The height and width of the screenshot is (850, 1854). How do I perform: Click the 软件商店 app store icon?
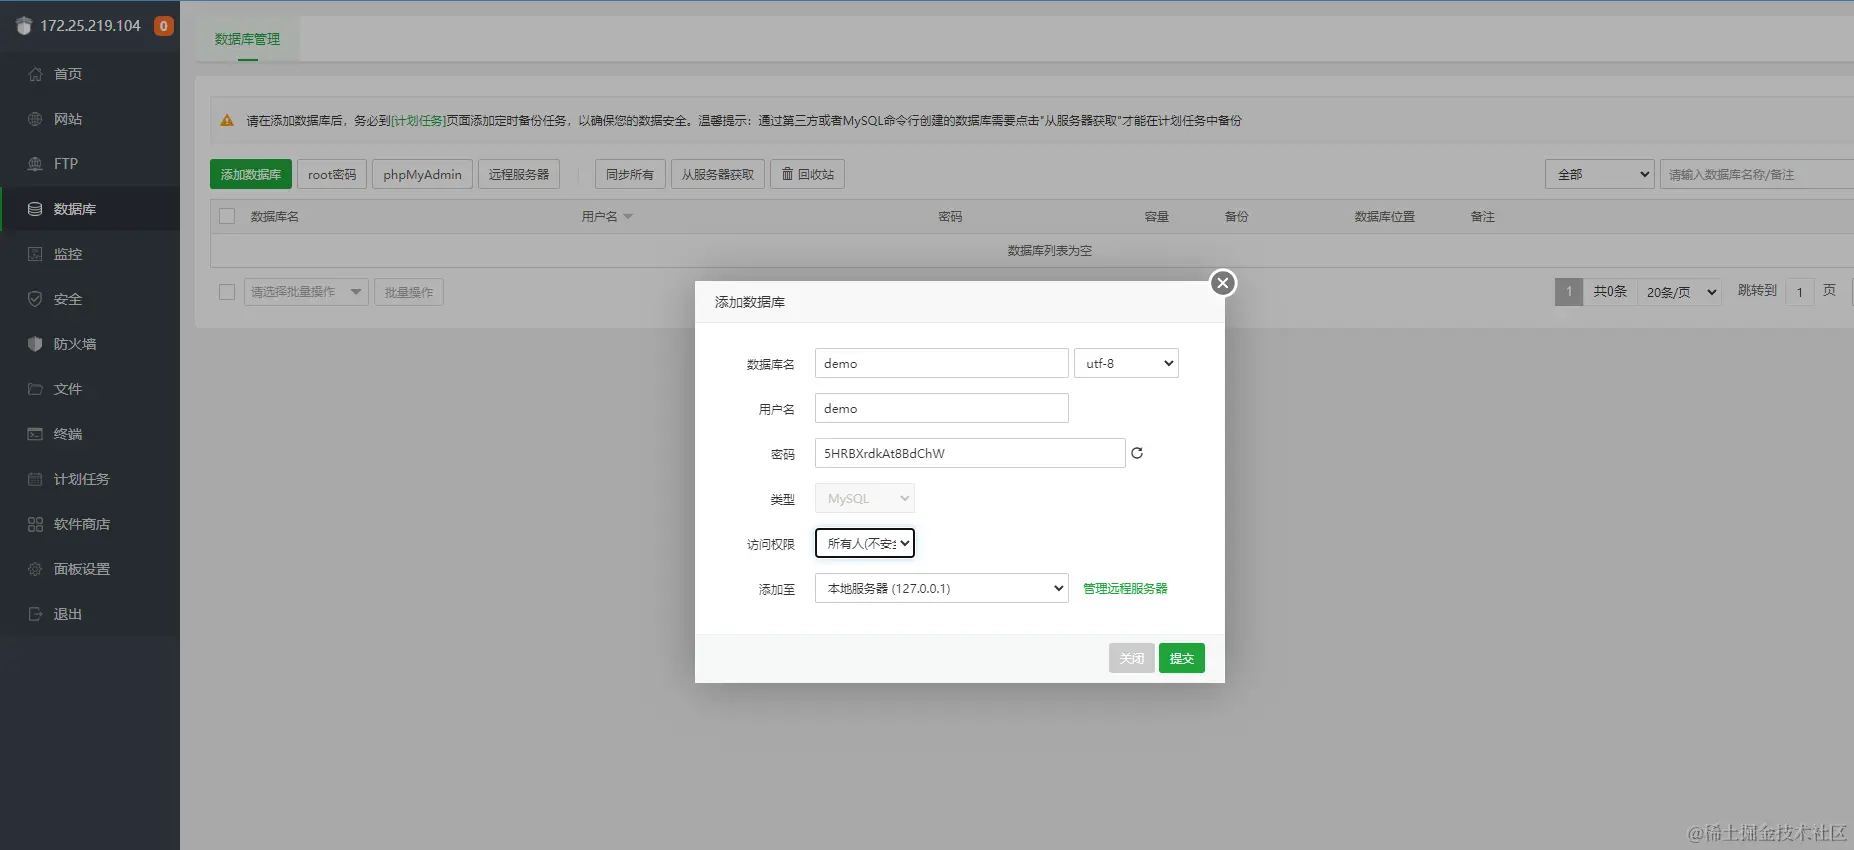(35, 524)
